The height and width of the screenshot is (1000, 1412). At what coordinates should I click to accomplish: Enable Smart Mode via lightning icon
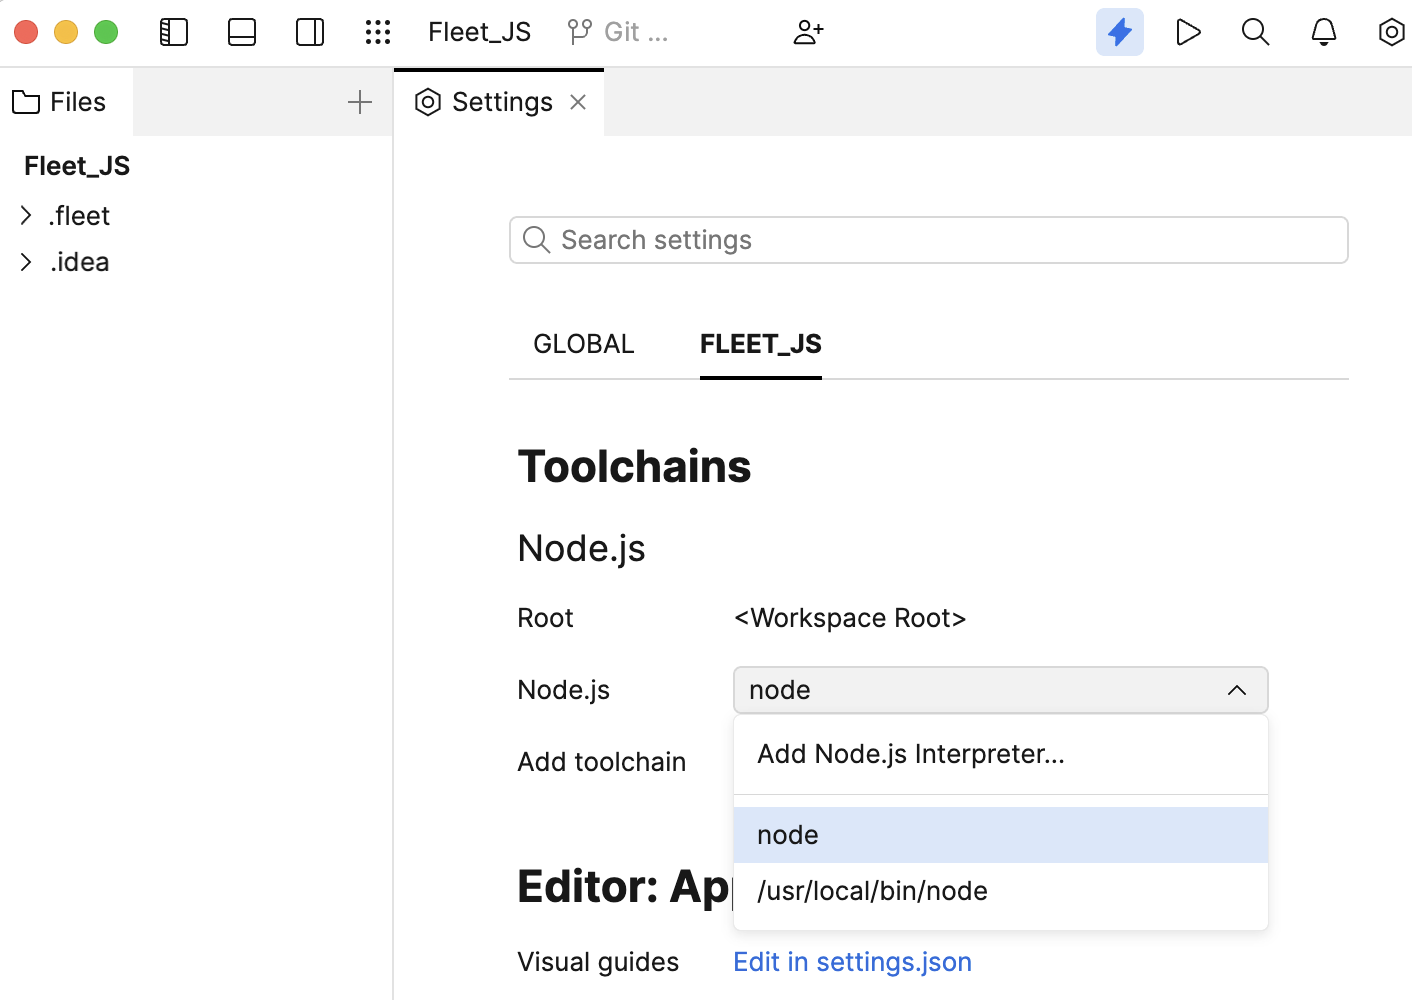point(1119,31)
